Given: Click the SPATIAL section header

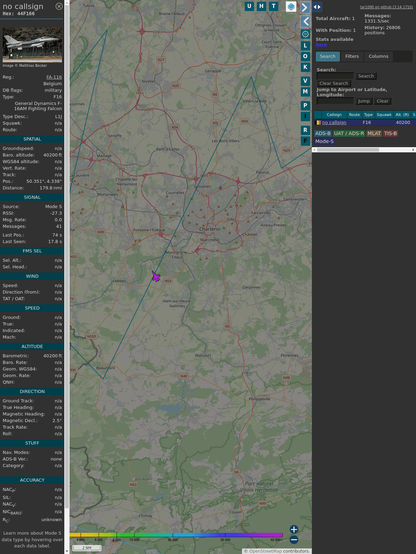Looking at the screenshot, I should 32,139.
